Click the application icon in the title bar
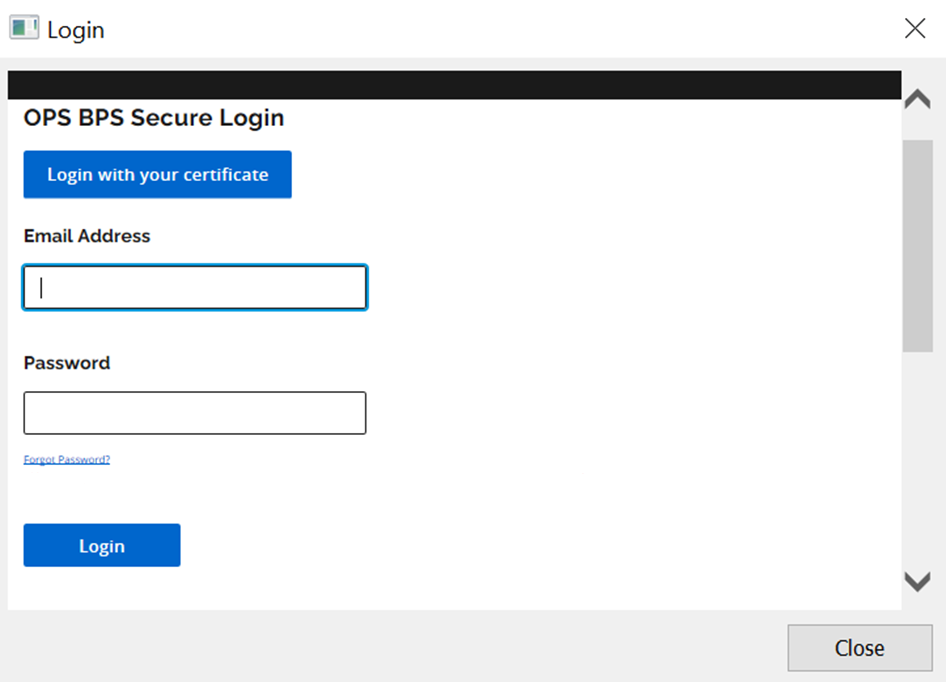 (24, 28)
